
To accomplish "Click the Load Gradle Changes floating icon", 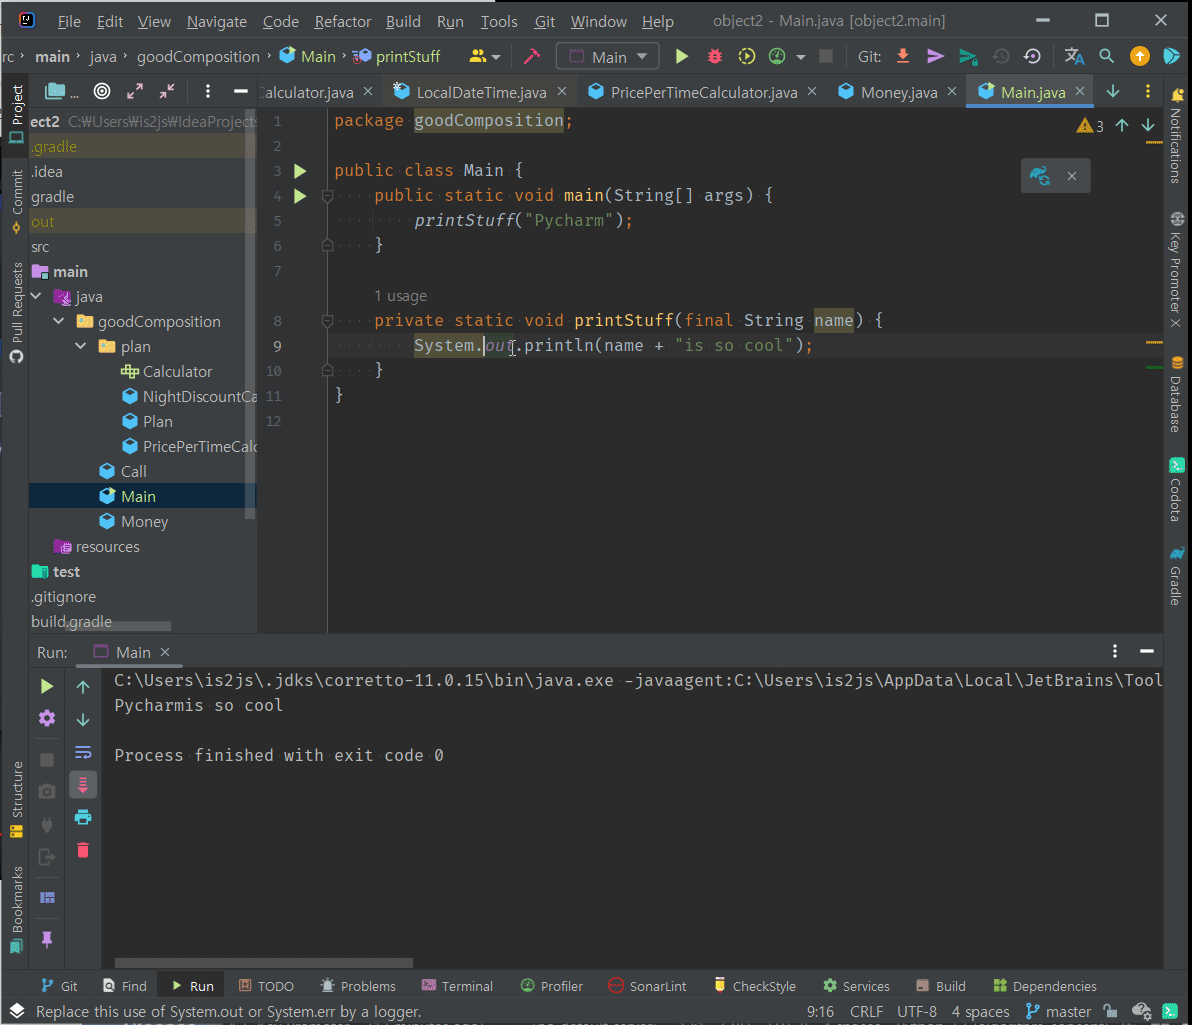I will click(1041, 176).
